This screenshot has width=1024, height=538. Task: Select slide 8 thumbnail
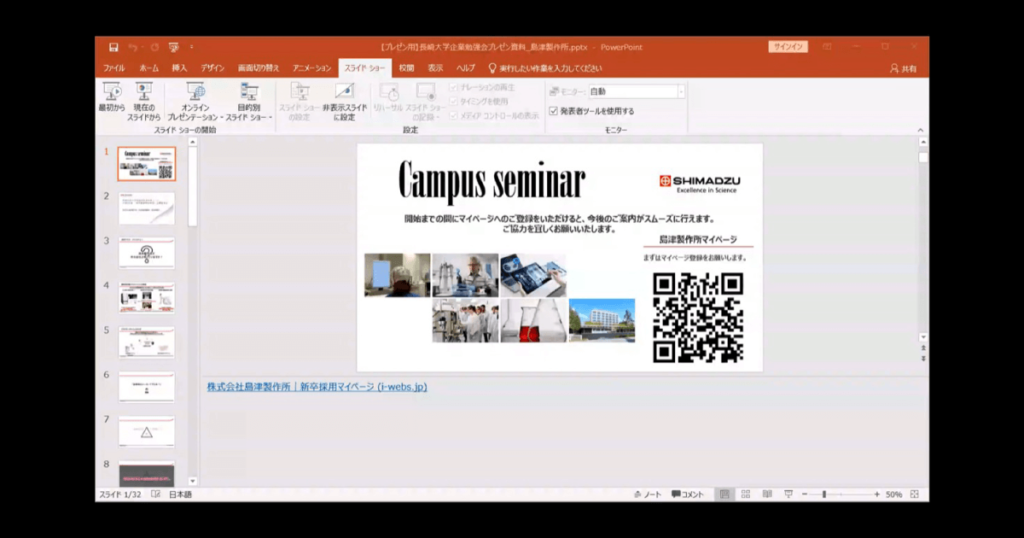146,474
